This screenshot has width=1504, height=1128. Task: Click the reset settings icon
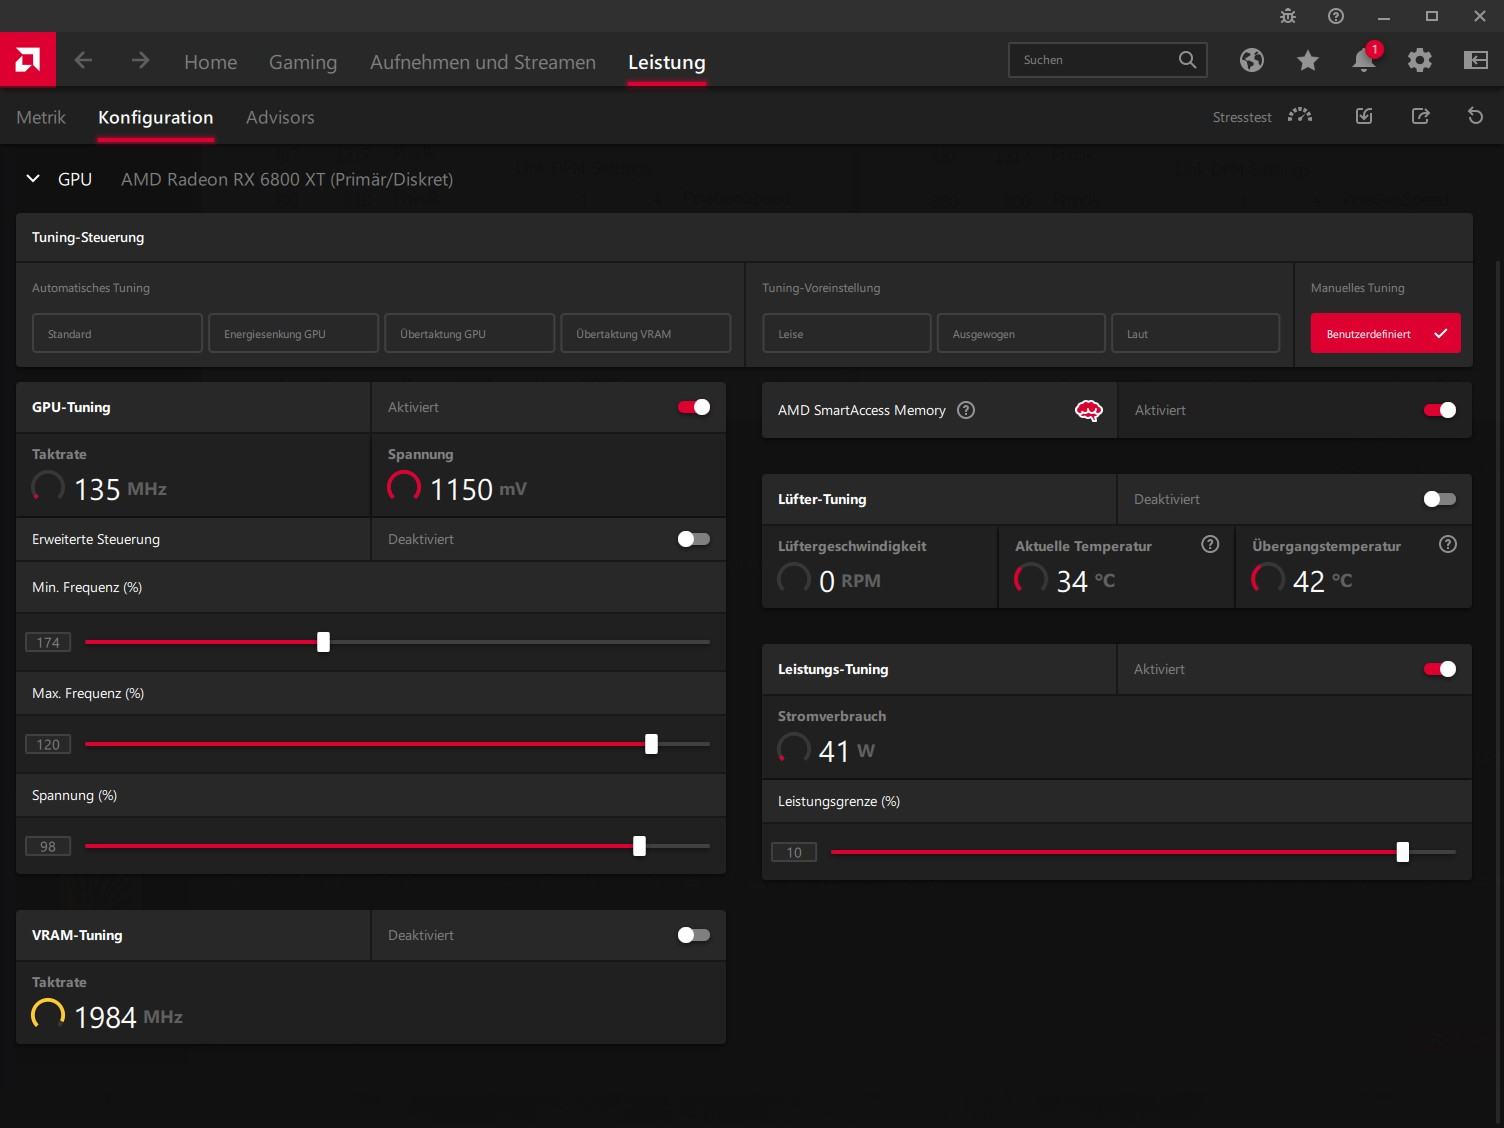coord(1476,116)
